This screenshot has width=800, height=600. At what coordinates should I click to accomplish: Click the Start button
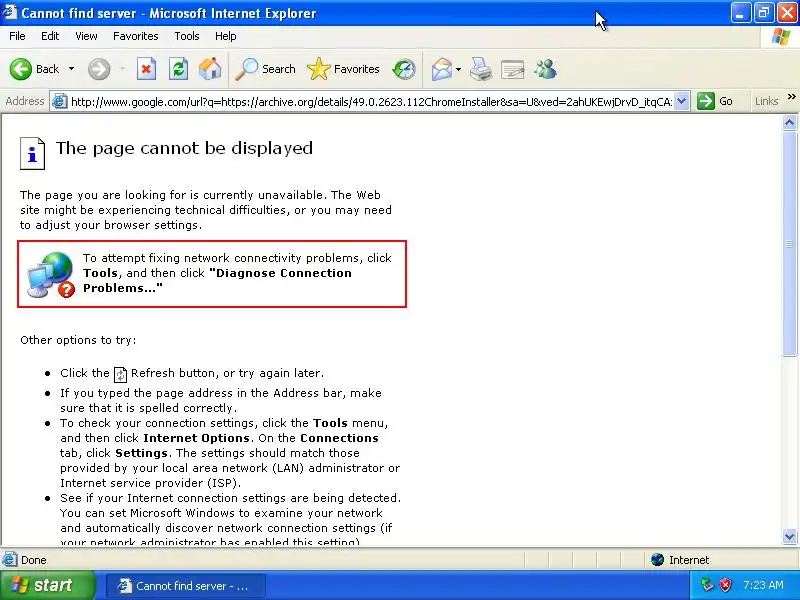[47, 585]
